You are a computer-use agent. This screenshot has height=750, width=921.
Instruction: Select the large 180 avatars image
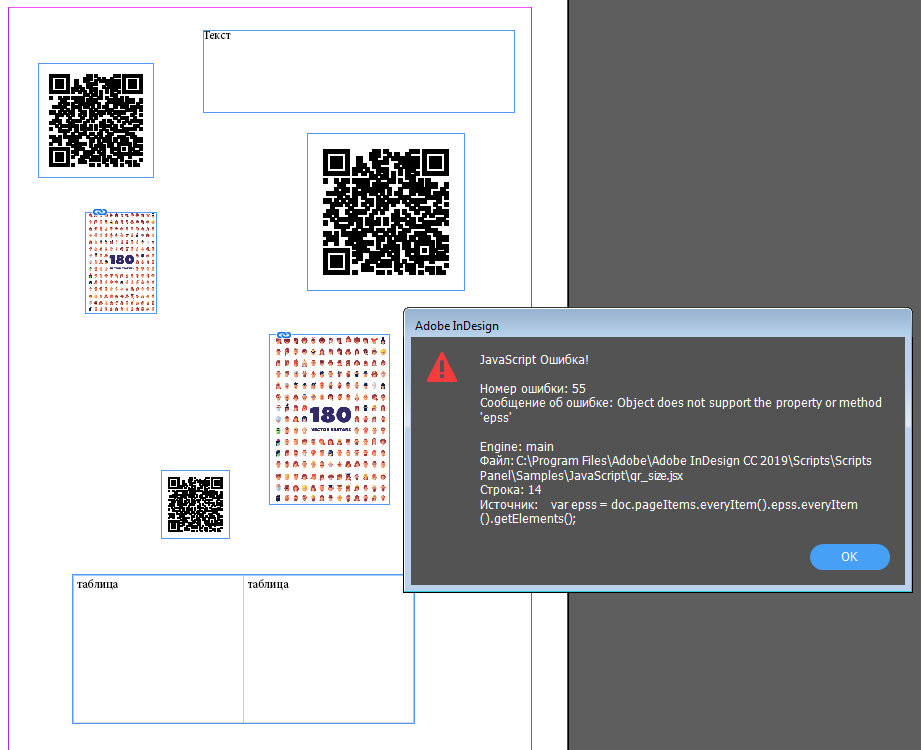[x=330, y=419]
